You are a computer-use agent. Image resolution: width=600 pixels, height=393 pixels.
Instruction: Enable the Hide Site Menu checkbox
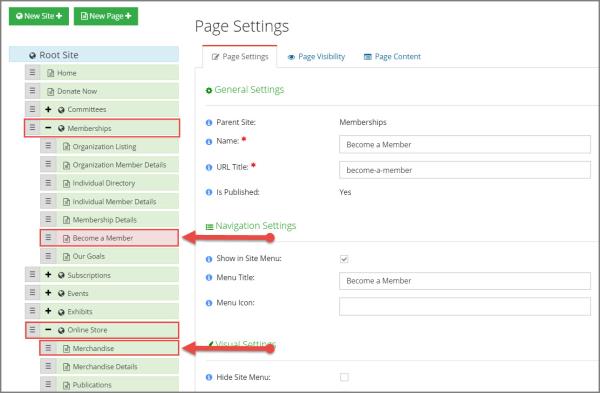click(344, 377)
